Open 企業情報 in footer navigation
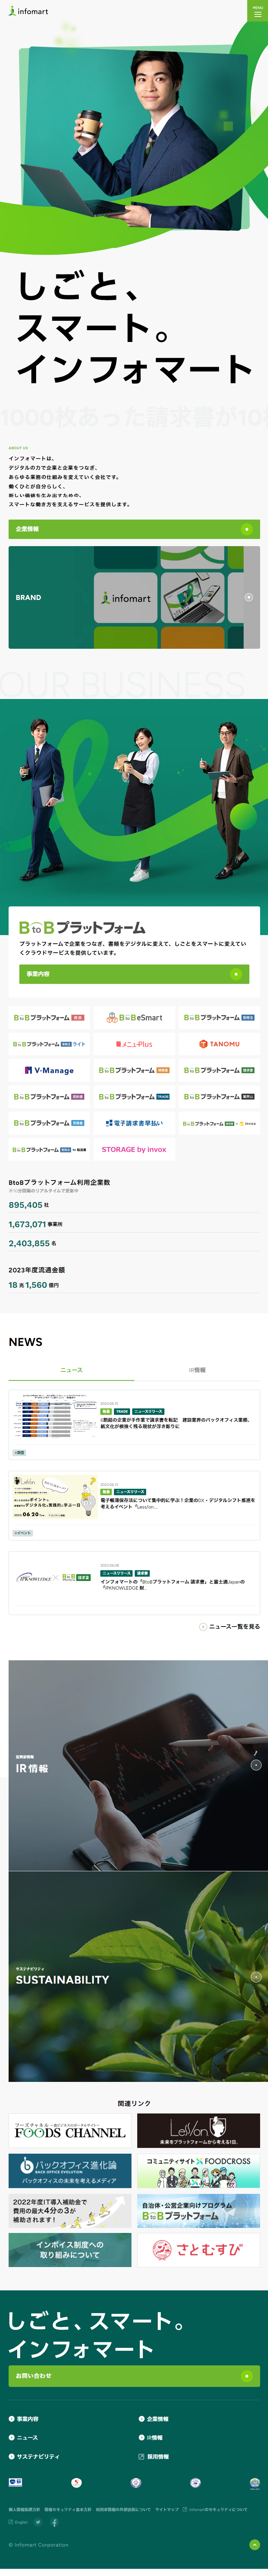268x2576 pixels. tap(154, 2419)
